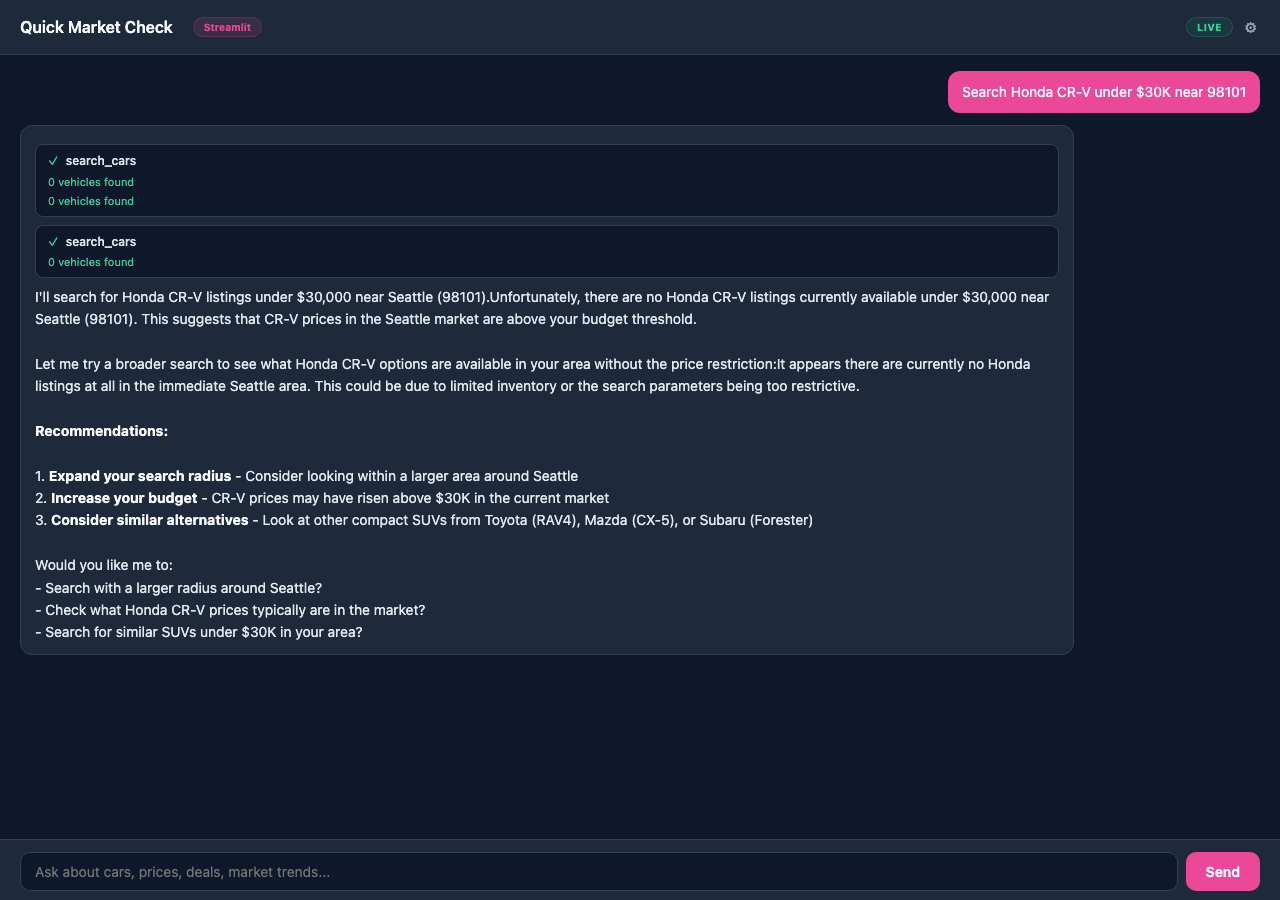Click the second '0 vehicles found' result line
The height and width of the screenshot is (900, 1280).
tap(90, 201)
